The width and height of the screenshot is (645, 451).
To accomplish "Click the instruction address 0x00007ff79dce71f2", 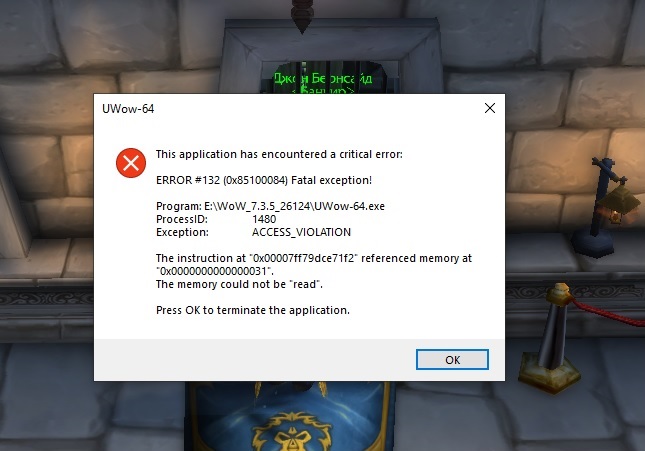I will click(304, 258).
